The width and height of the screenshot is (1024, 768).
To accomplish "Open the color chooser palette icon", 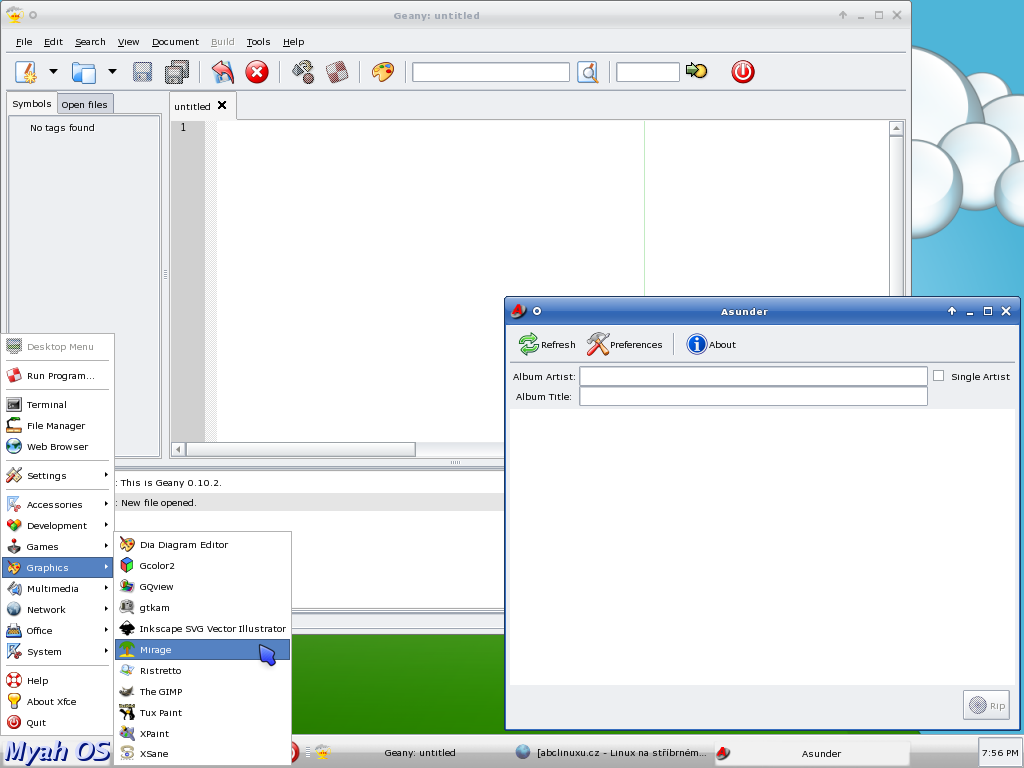I will 383,72.
